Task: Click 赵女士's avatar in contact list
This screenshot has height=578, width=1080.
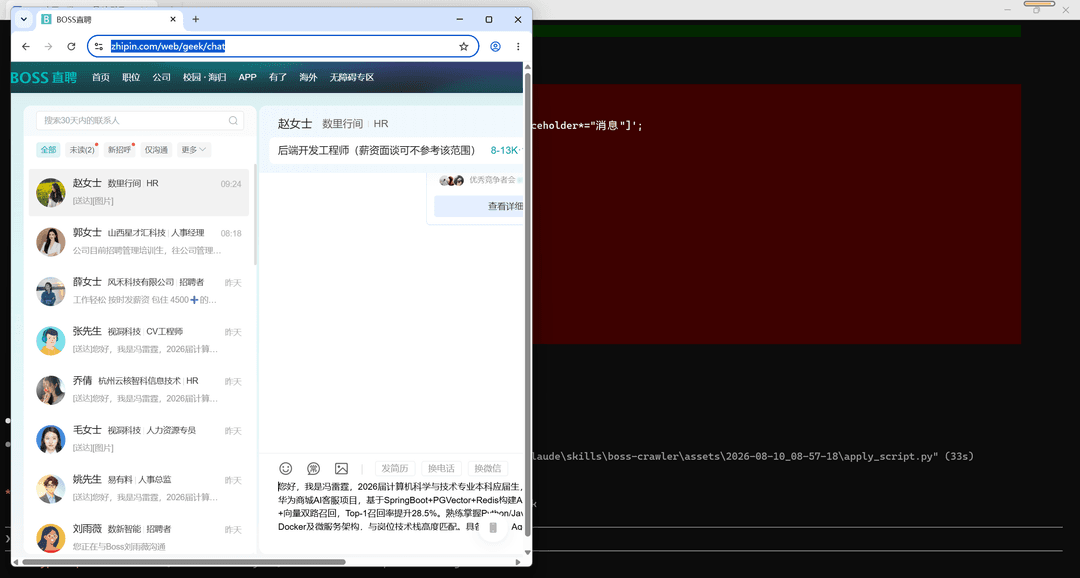Action: point(51,193)
